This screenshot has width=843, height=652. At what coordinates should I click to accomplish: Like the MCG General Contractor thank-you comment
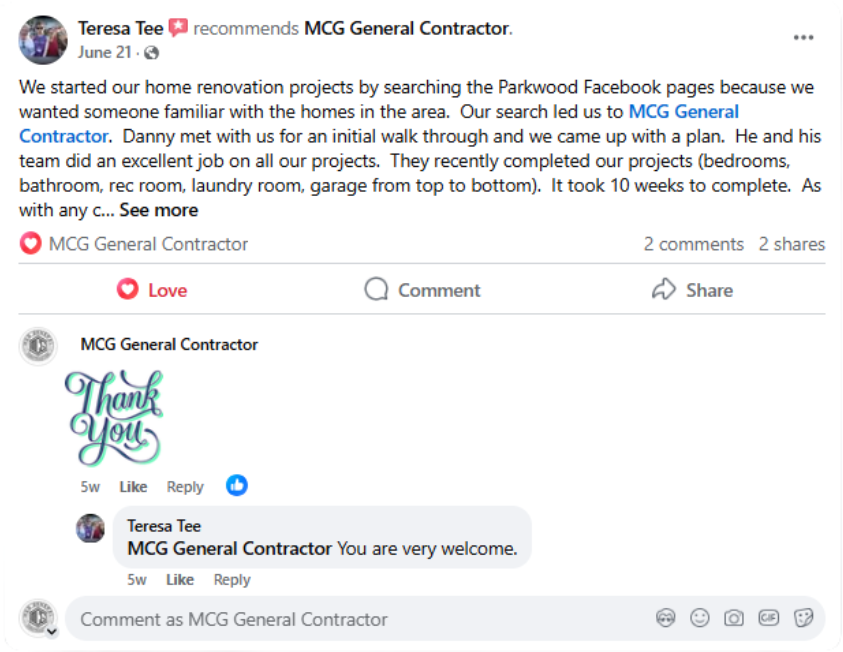(133, 487)
